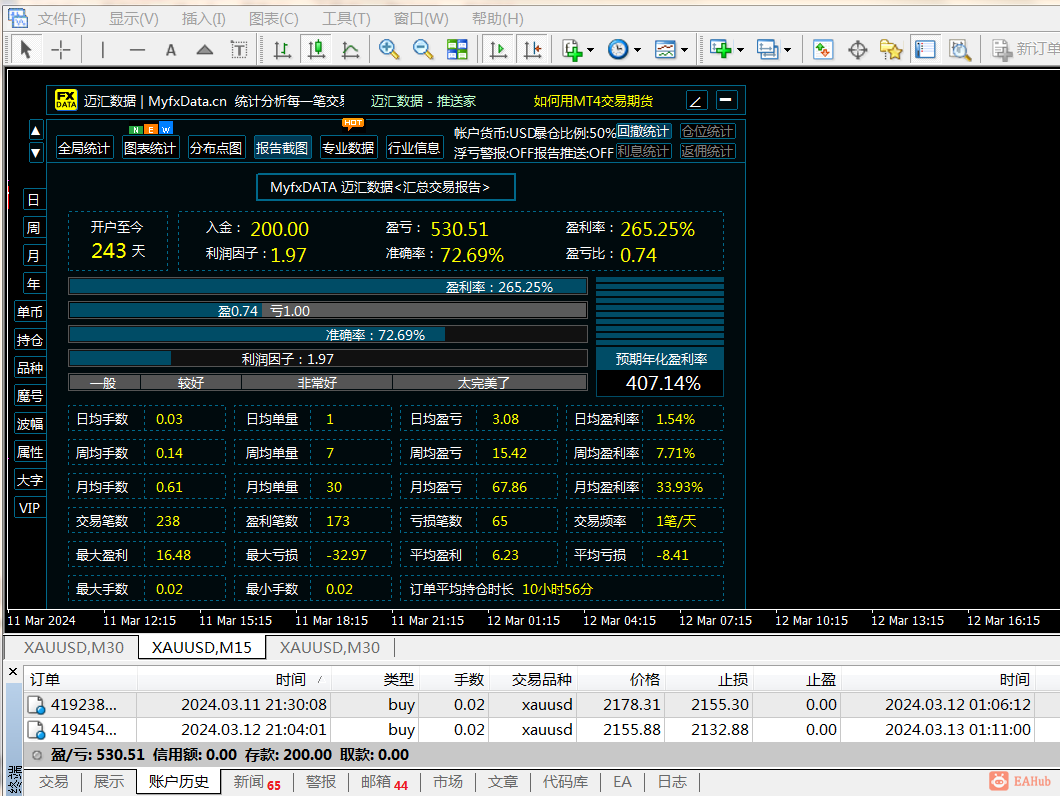Expand the periods dropdown arrow
Image resolution: width=1060 pixels, height=796 pixels.
tap(637, 50)
